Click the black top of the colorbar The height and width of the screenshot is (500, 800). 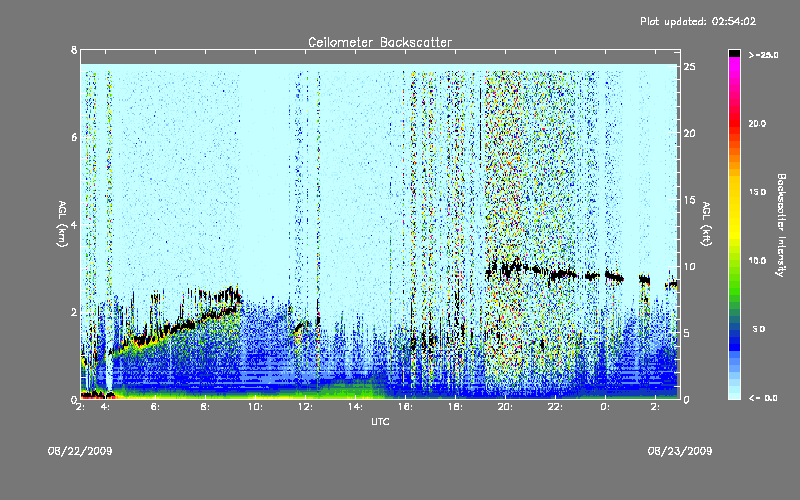734,53
